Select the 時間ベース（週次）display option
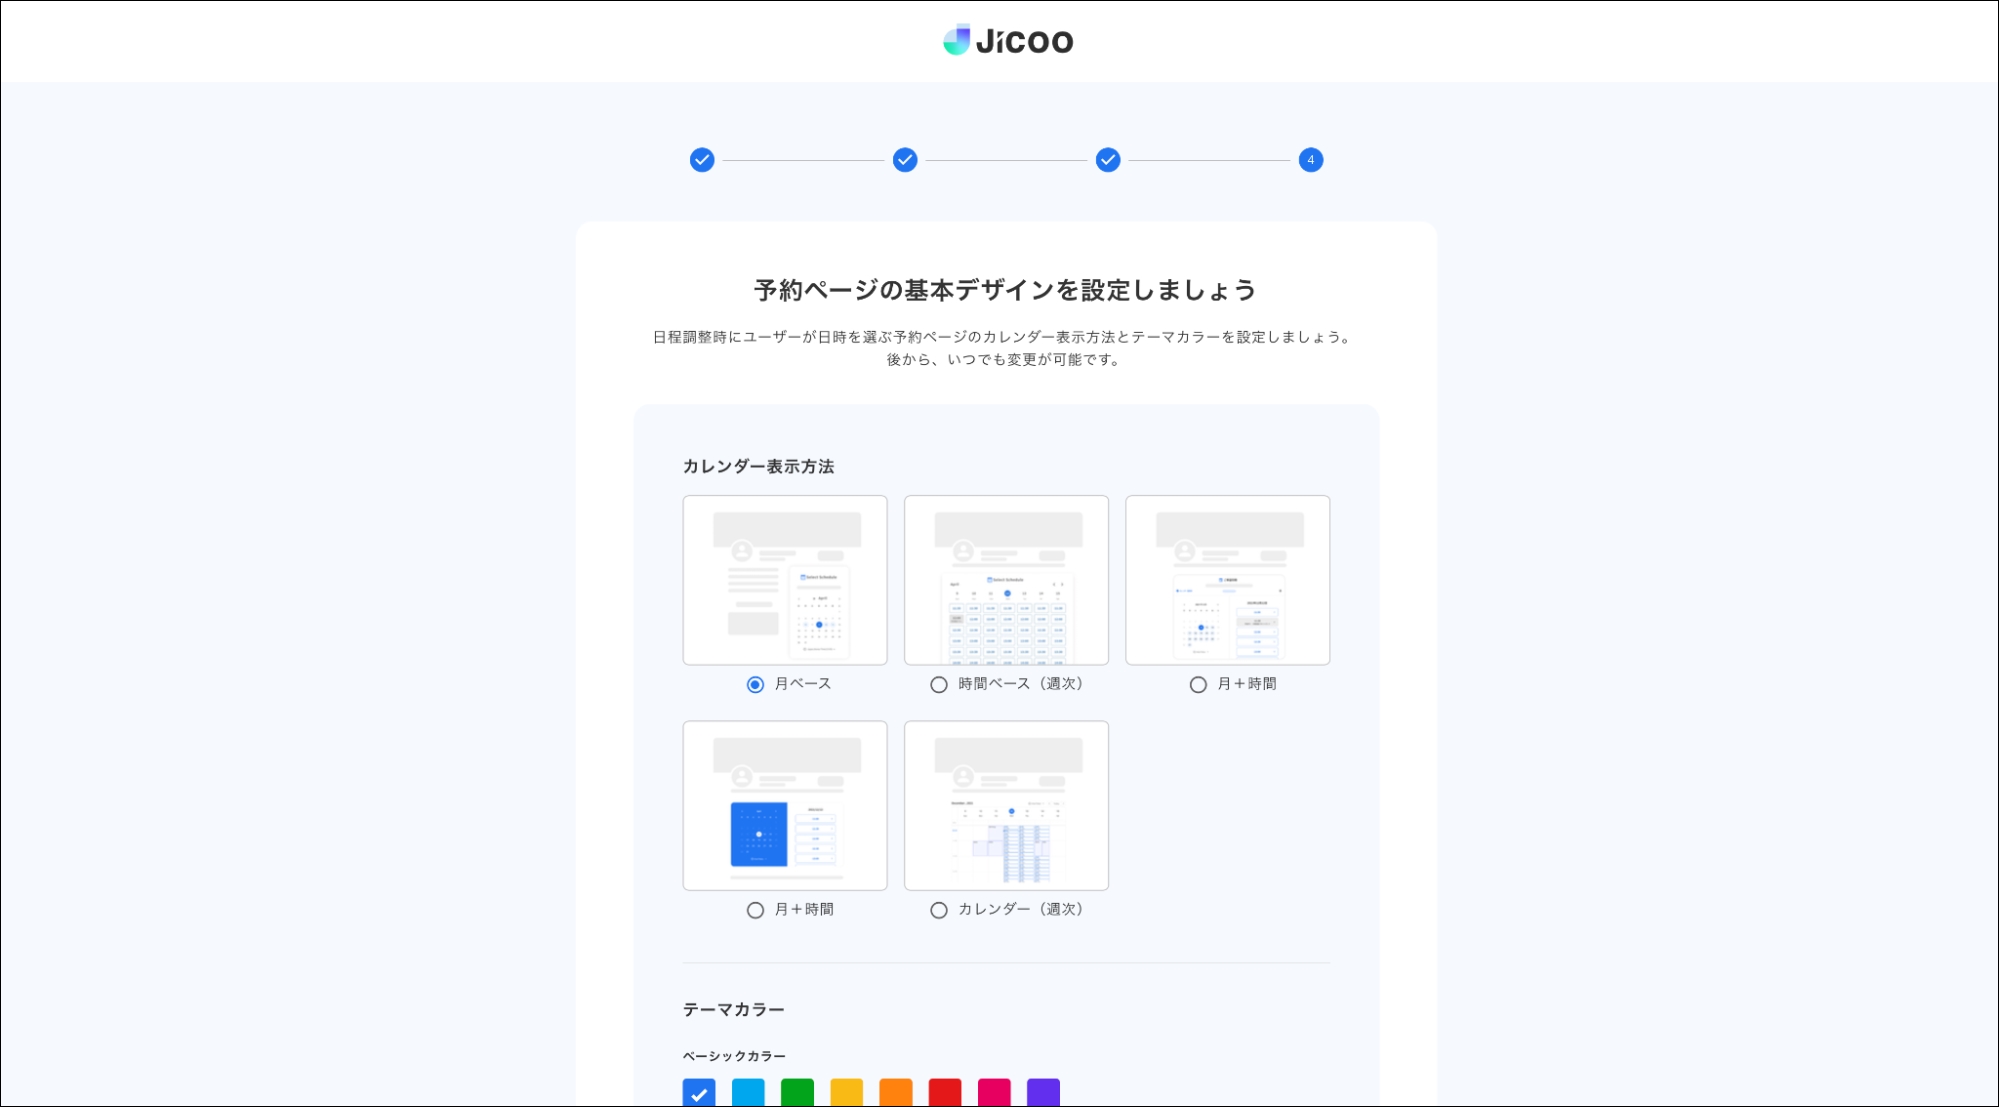Image resolution: width=1999 pixels, height=1107 pixels. [937, 684]
